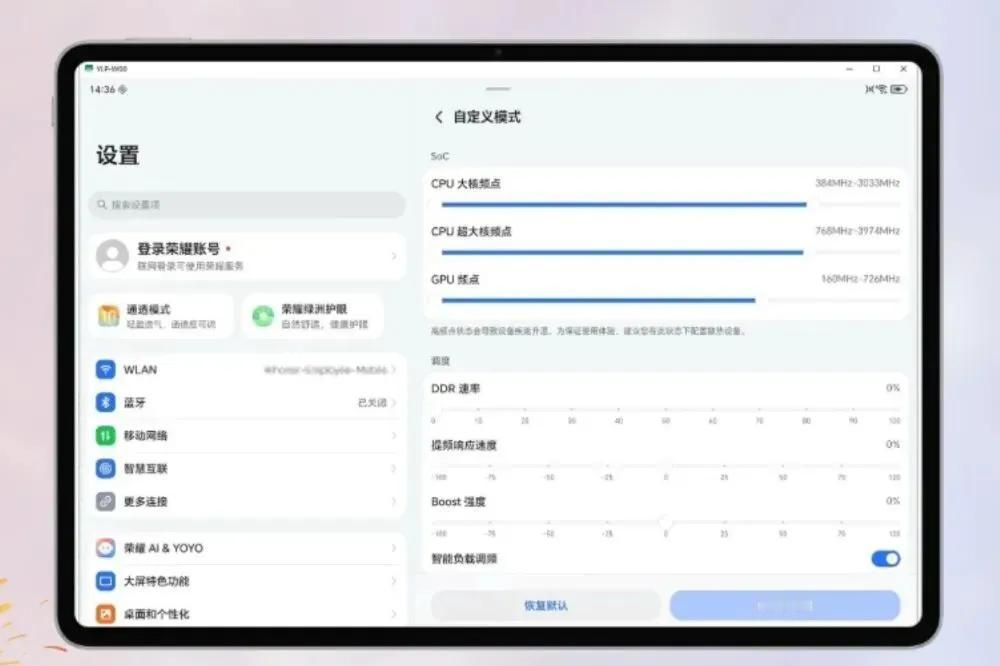The width and height of the screenshot is (1000, 666).
Task: Click the 通透模式 yellow icon
Action: (x=108, y=316)
